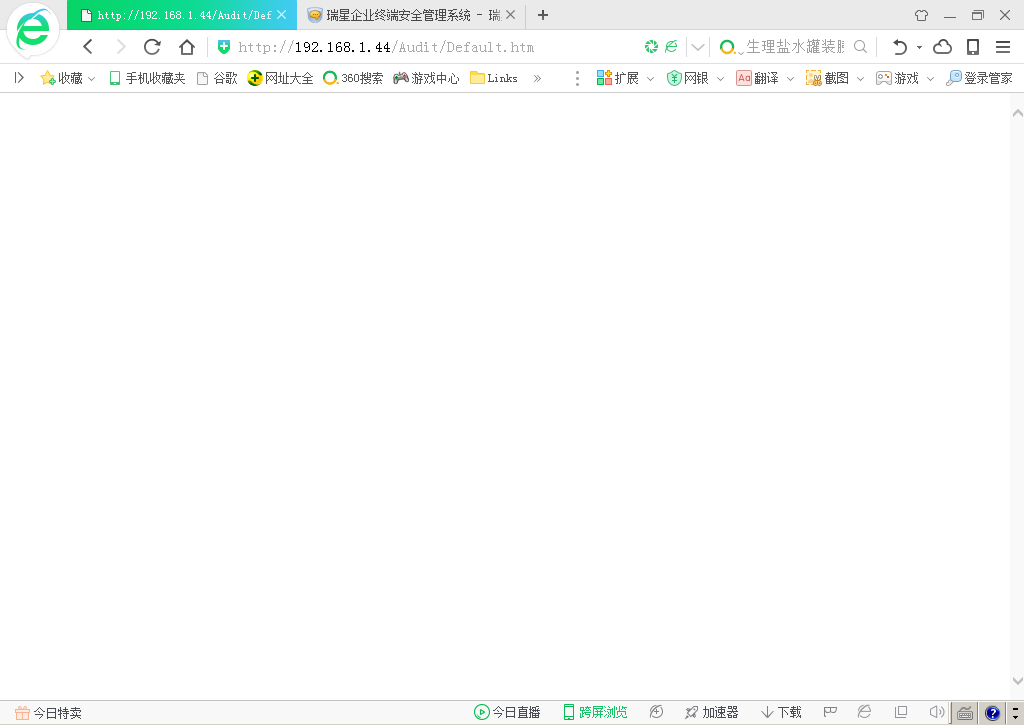Click the green spinning speed mode icon

[x=651, y=46]
